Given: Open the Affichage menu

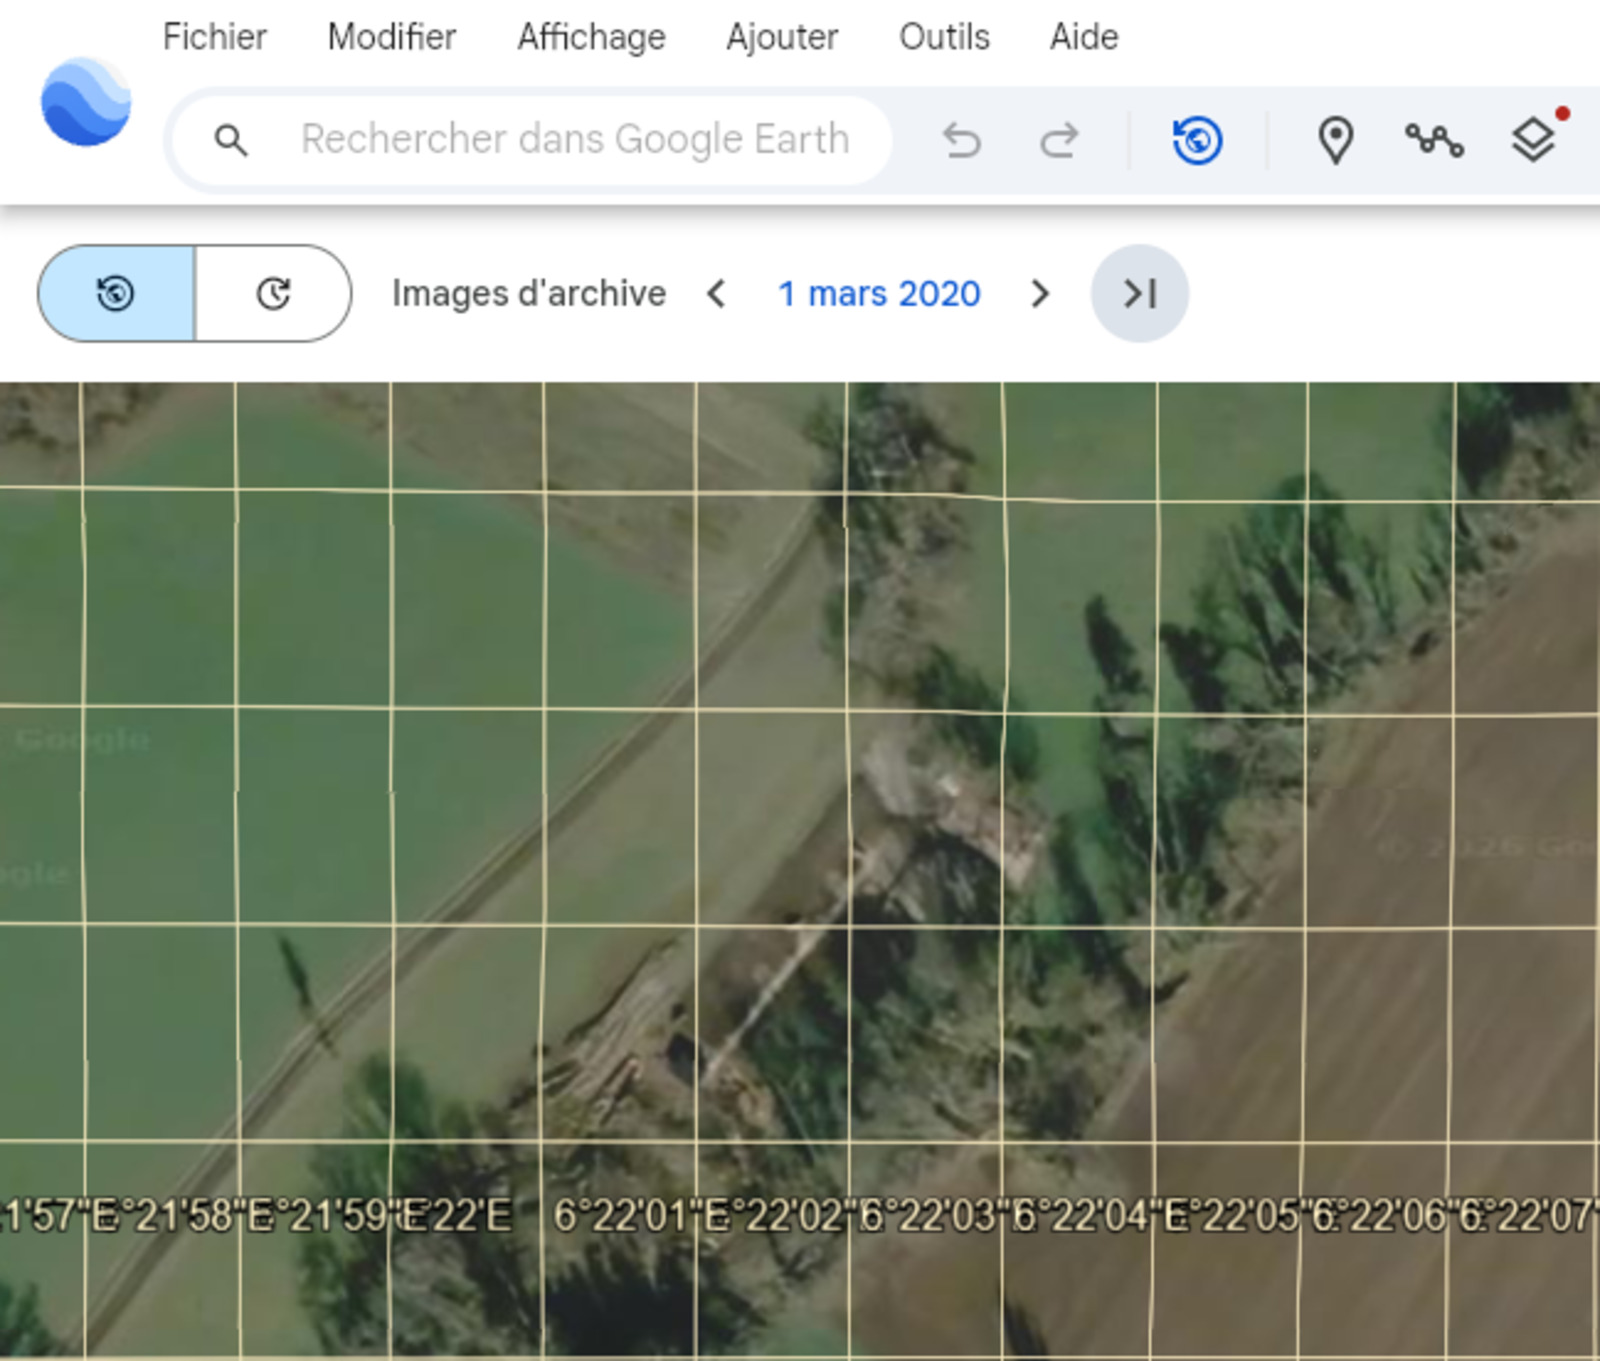Looking at the screenshot, I should click(x=591, y=37).
